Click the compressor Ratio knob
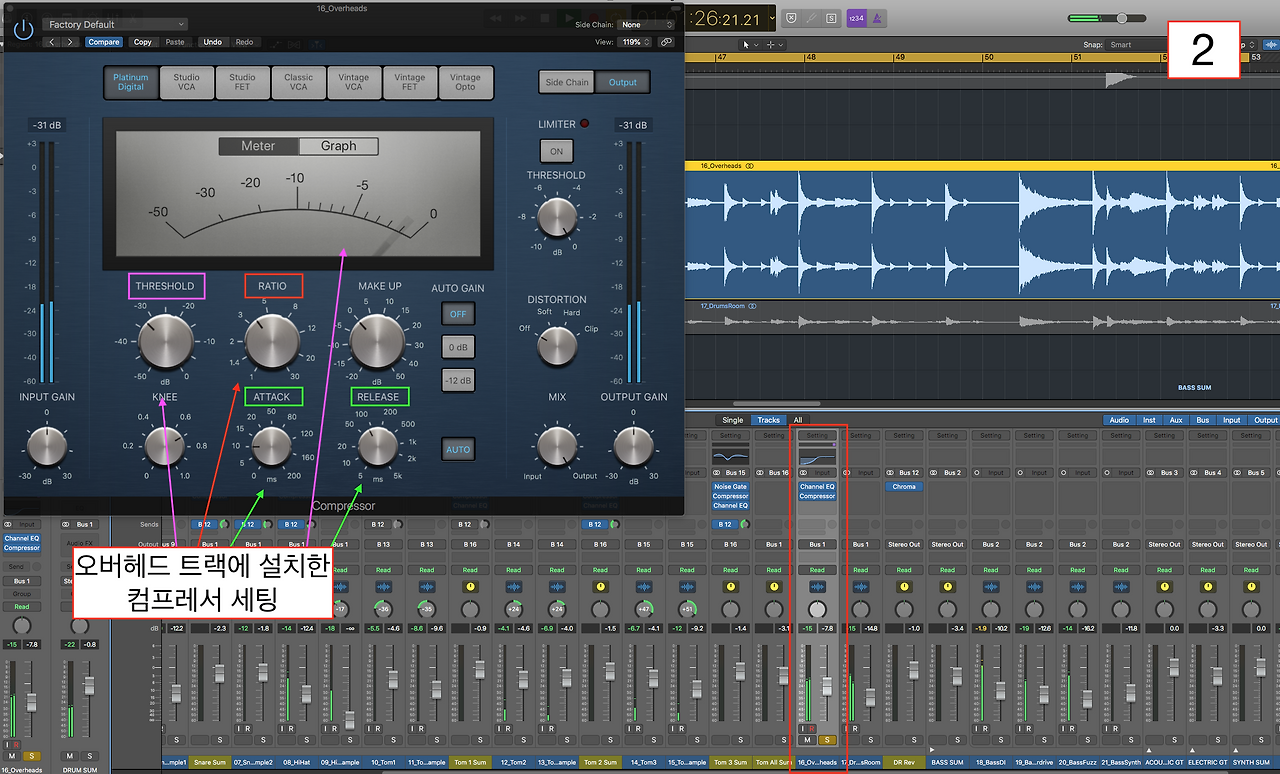The height and width of the screenshot is (774, 1280). pos(272,340)
